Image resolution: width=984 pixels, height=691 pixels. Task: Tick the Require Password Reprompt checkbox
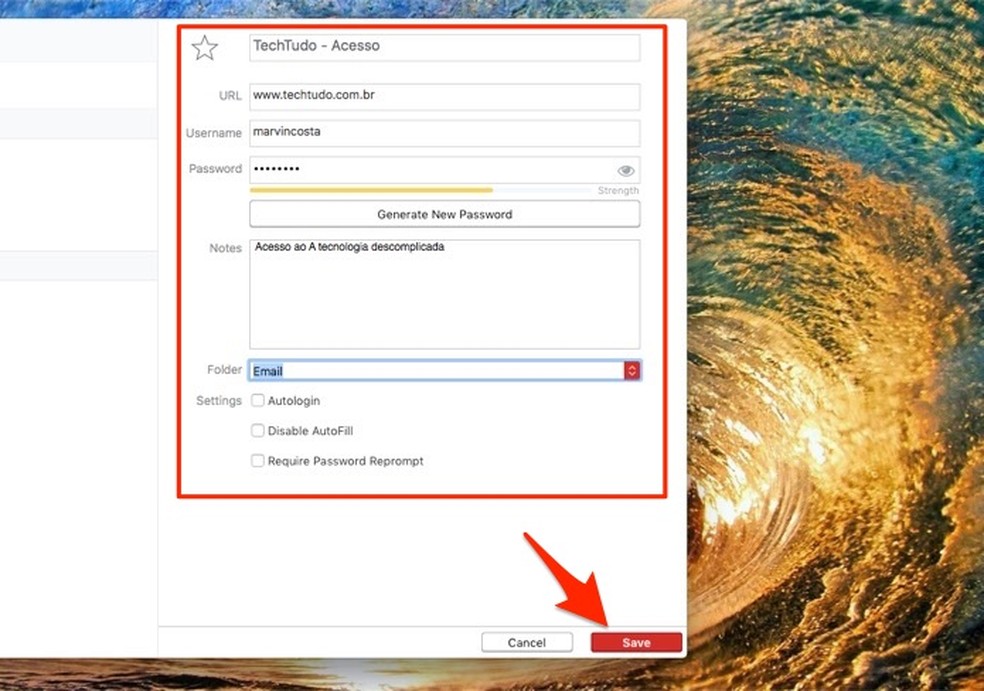tap(258, 461)
